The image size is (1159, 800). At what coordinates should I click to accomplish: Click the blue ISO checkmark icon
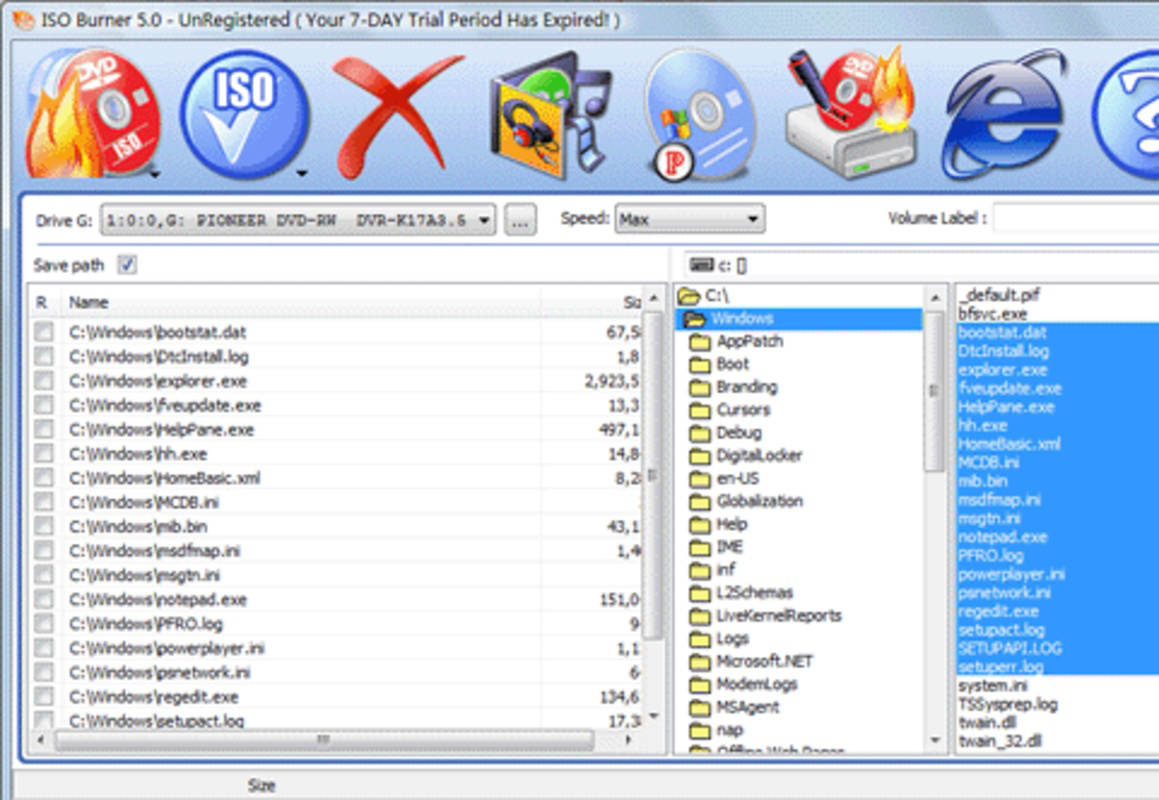click(x=244, y=115)
